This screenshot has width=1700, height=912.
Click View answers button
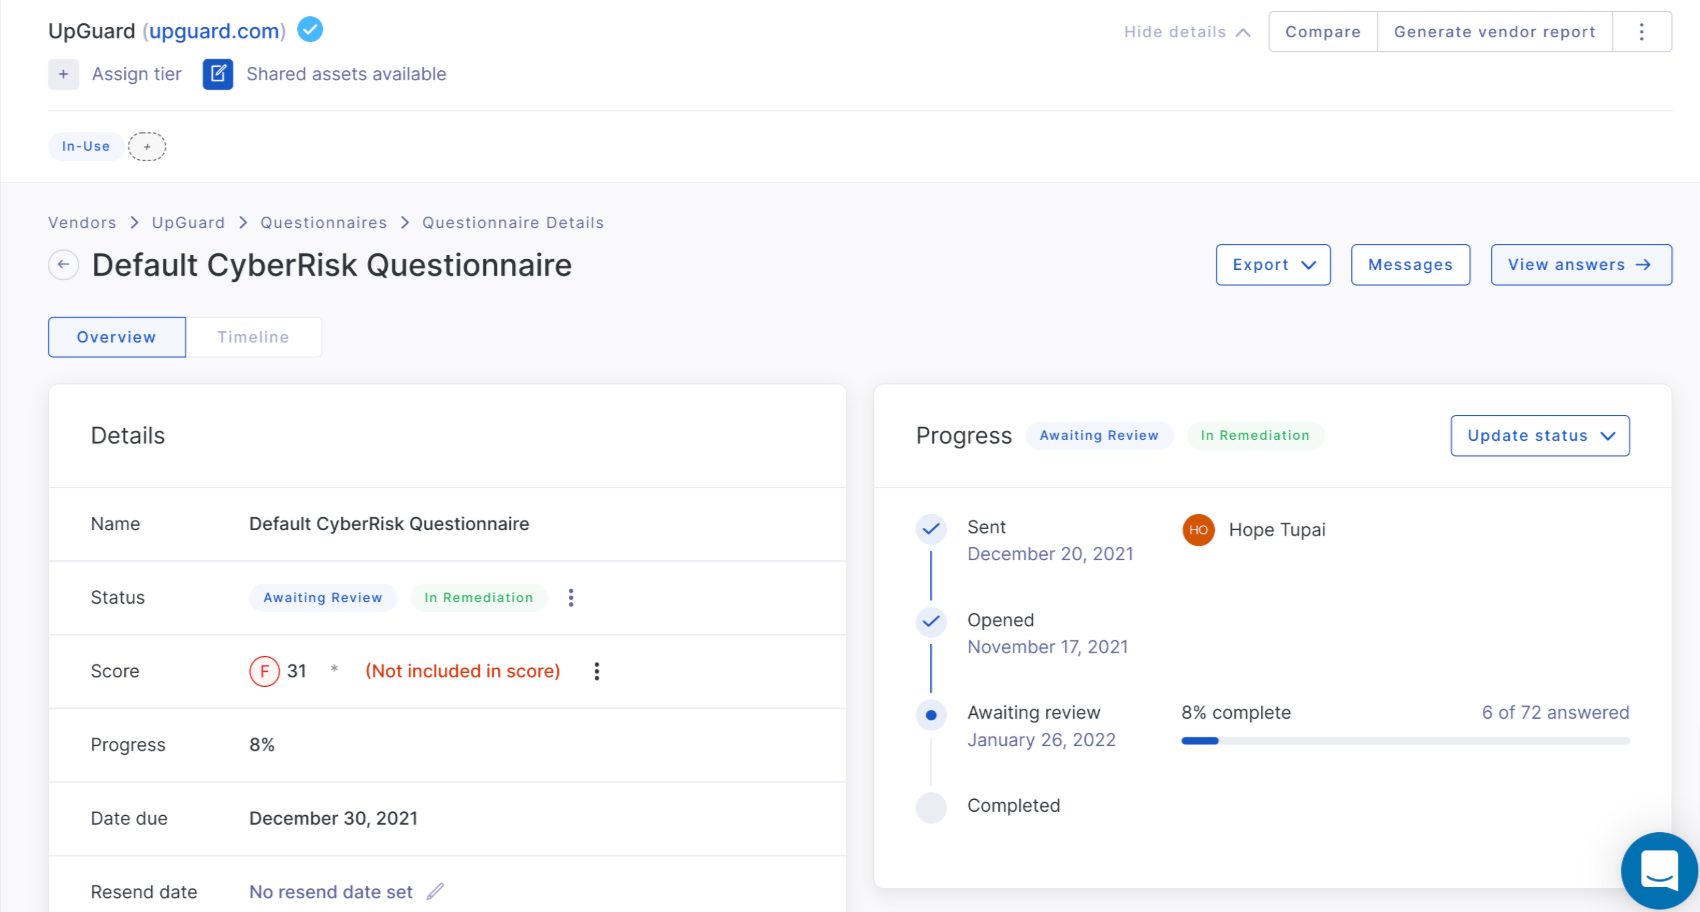click(x=1581, y=265)
